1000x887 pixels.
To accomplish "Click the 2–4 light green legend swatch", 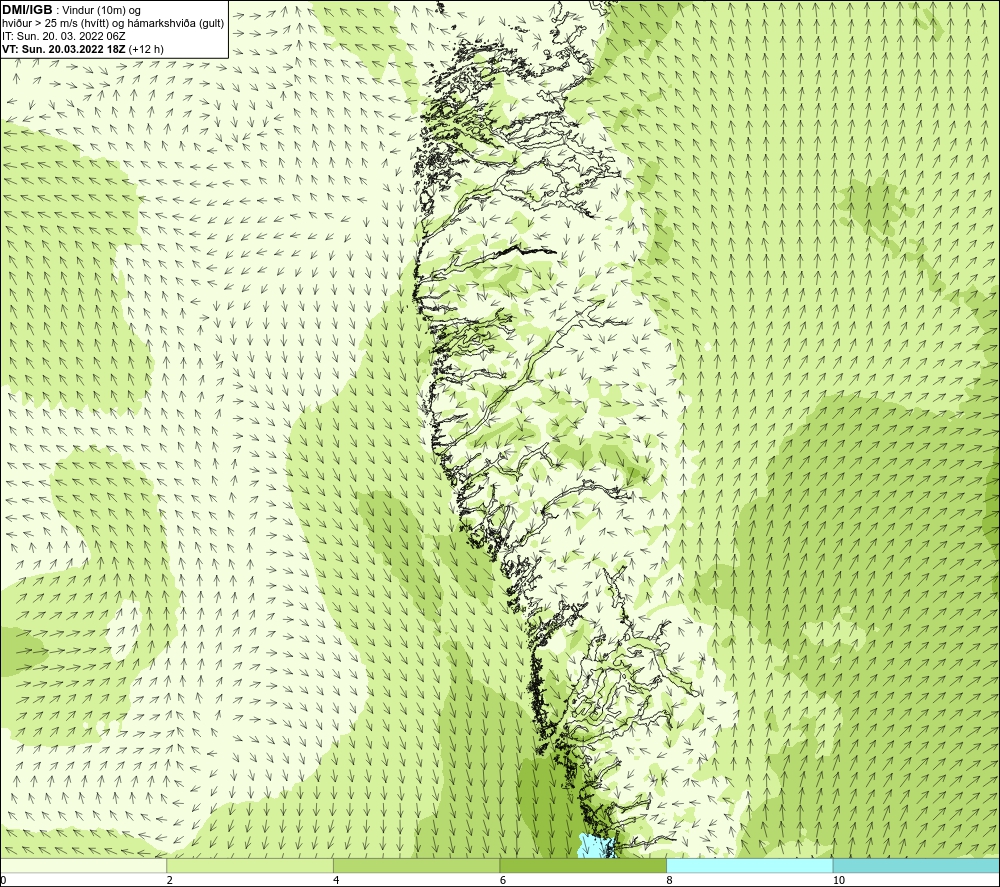I will 250,866.
